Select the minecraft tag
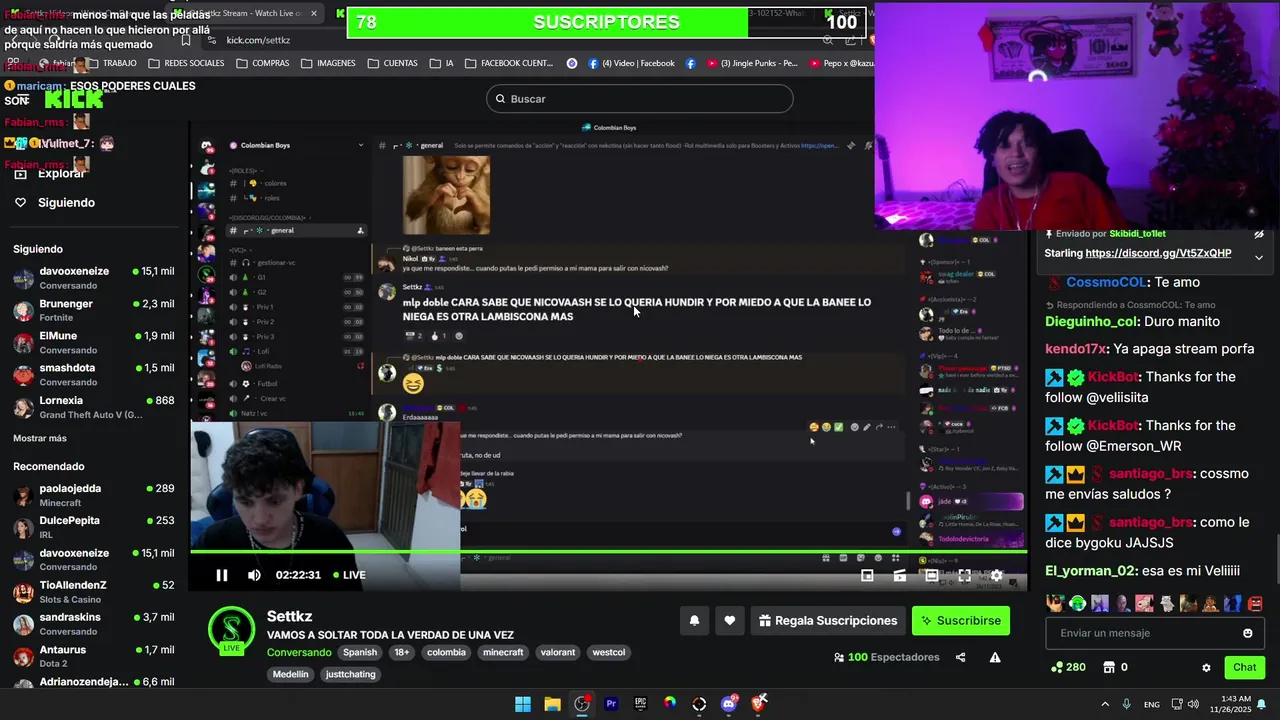 tap(503, 652)
